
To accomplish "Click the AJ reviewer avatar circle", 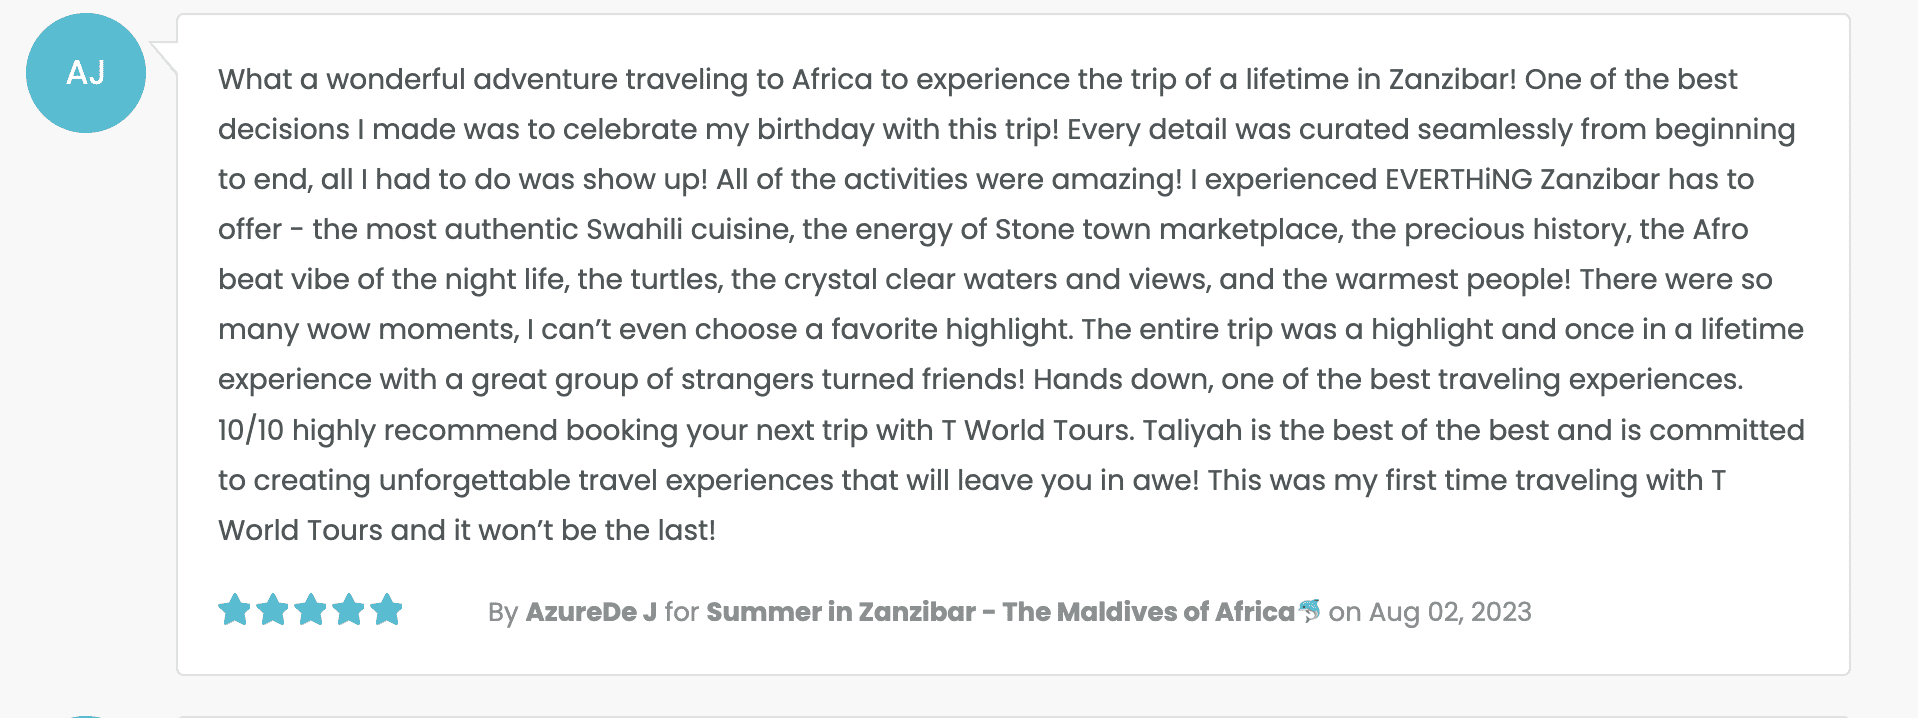I will click(86, 73).
